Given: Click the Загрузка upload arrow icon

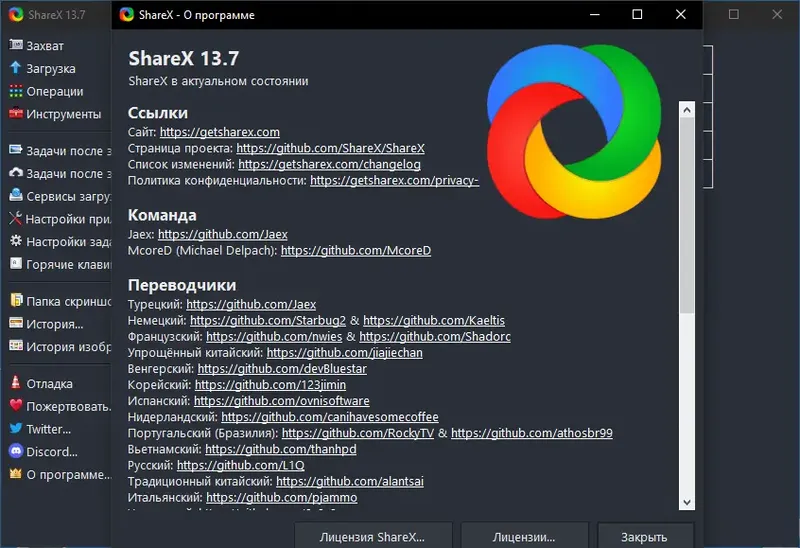Looking at the screenshot, I should 16,68.
